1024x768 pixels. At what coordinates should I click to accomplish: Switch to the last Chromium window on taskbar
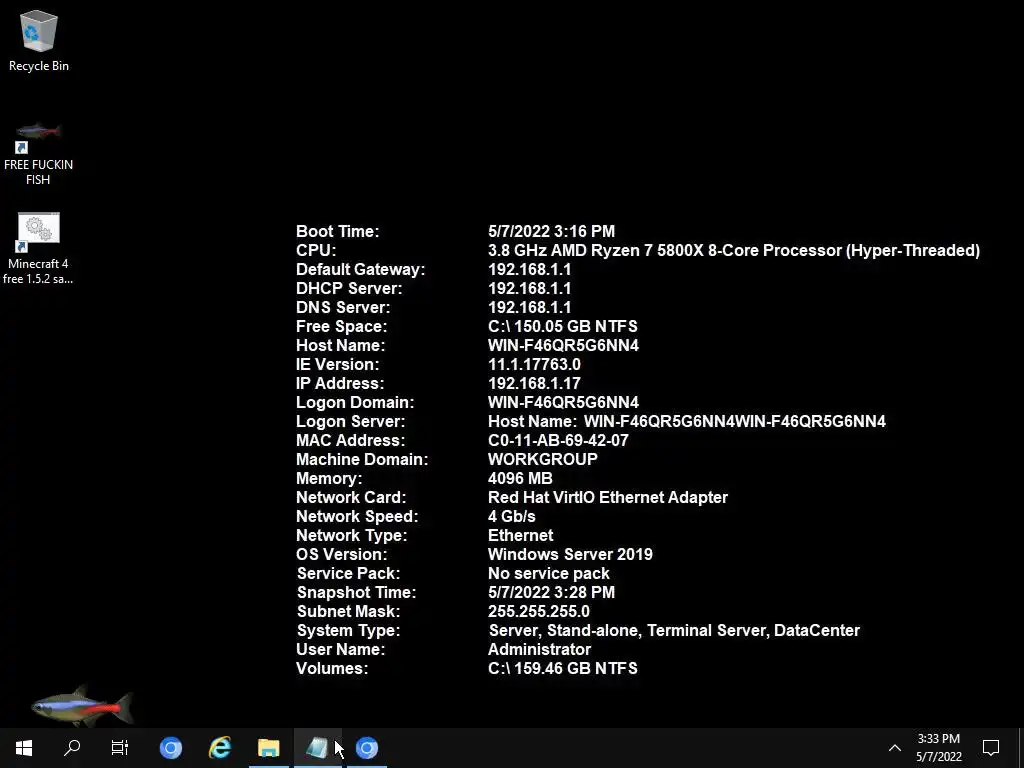(367, 748)
